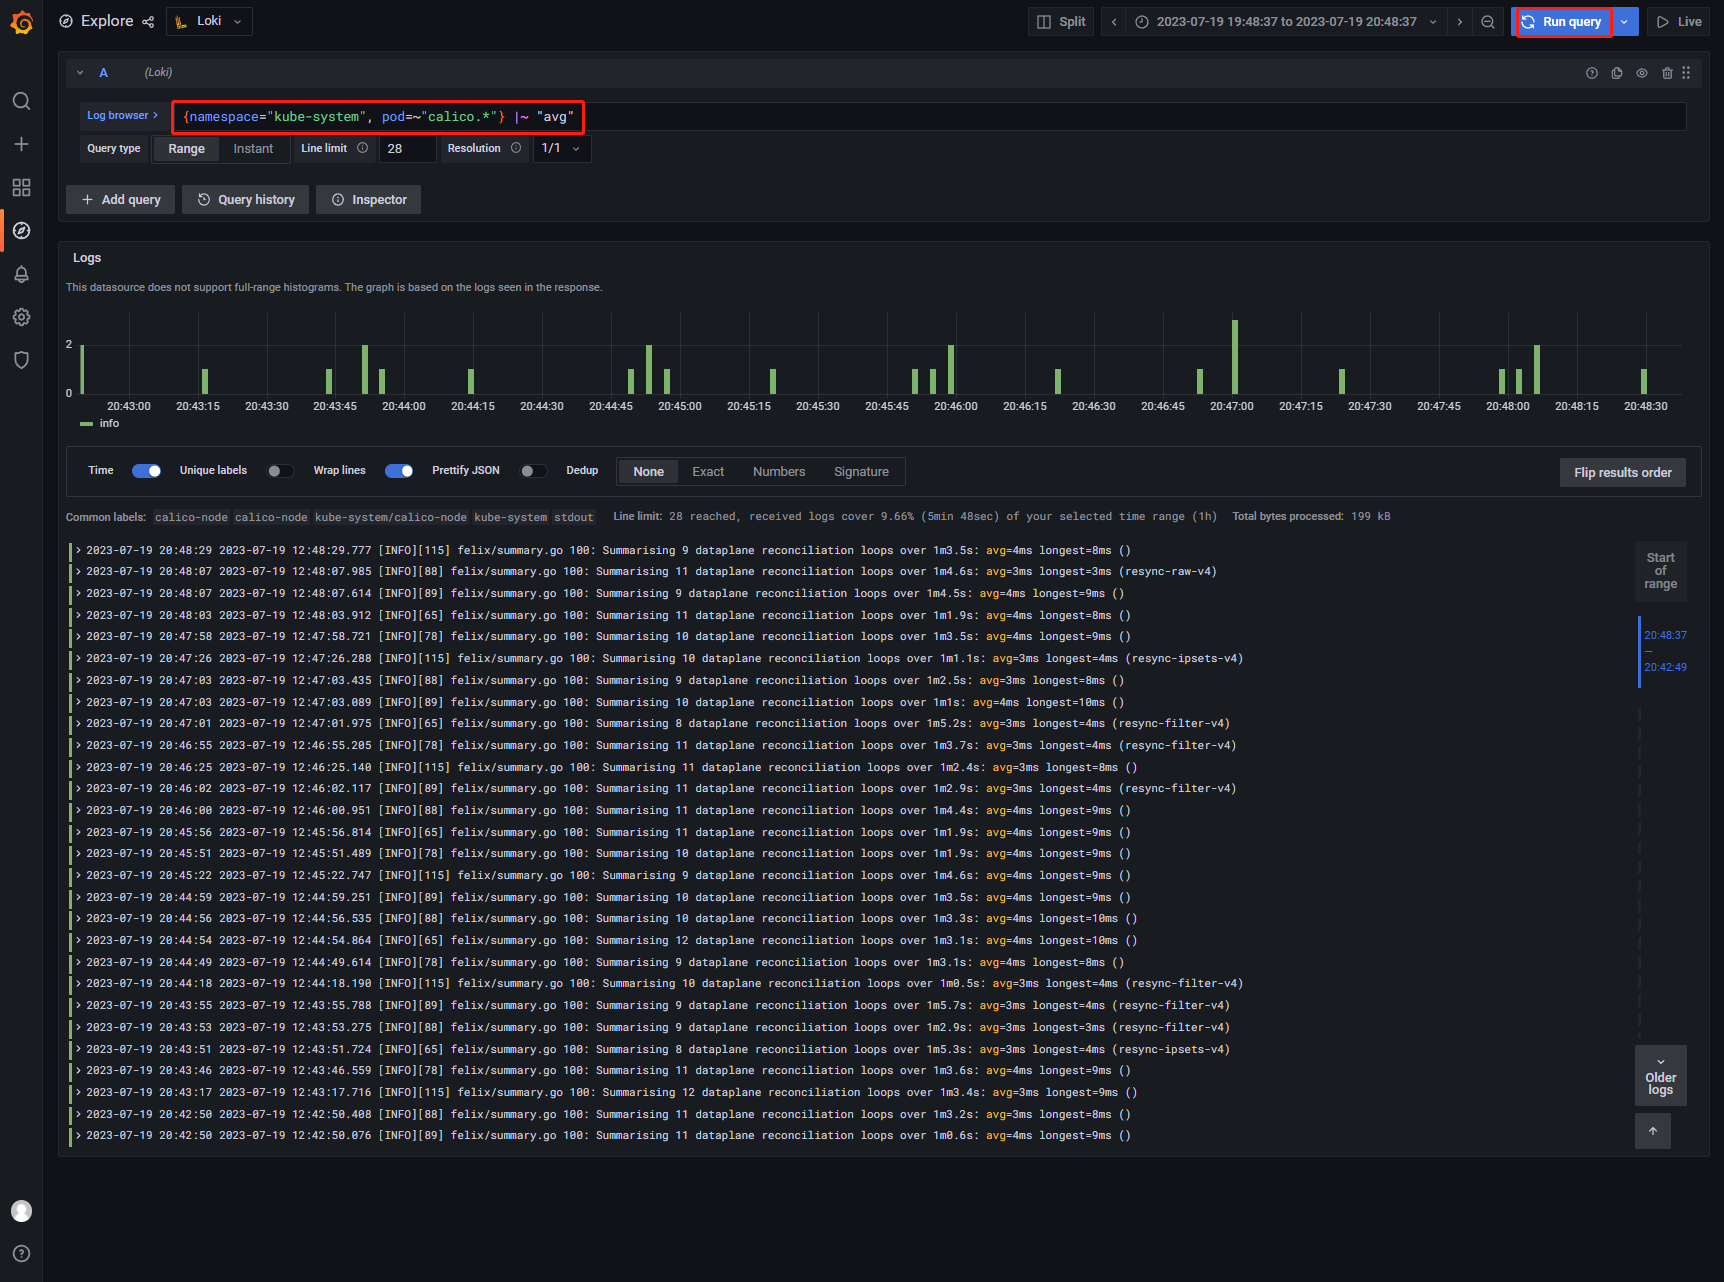Image resolution: width=1724 pixels, height=1282 pixels.
Task: Open the time range picker
Action: coord(1287,22)
